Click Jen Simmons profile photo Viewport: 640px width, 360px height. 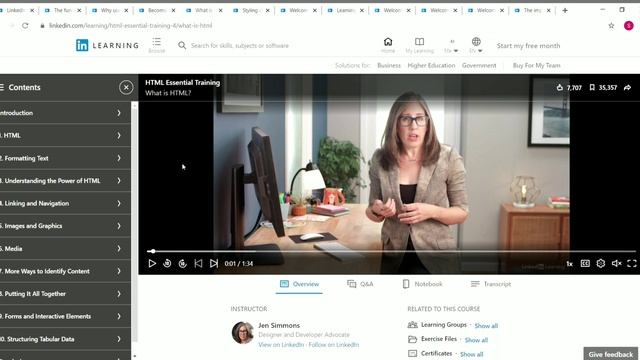[243, 333]
